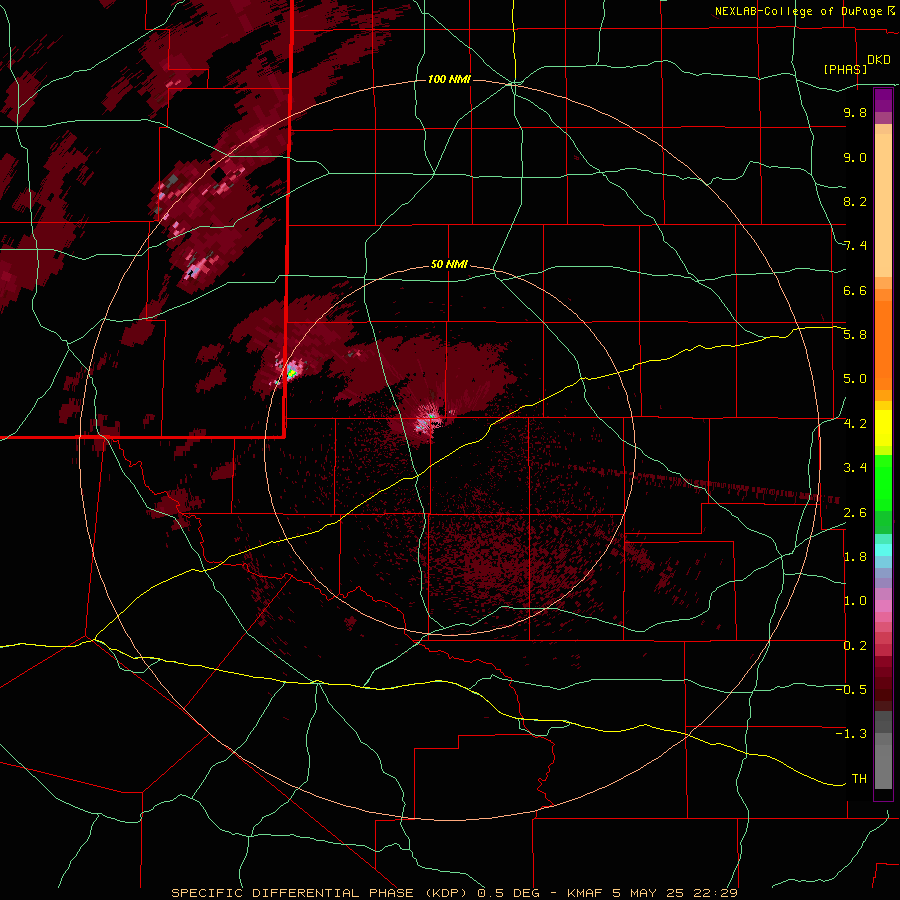The height and width of the screenshot is (900, 900).
Task: Click the DKD label above the color scale
Action: 879,60
